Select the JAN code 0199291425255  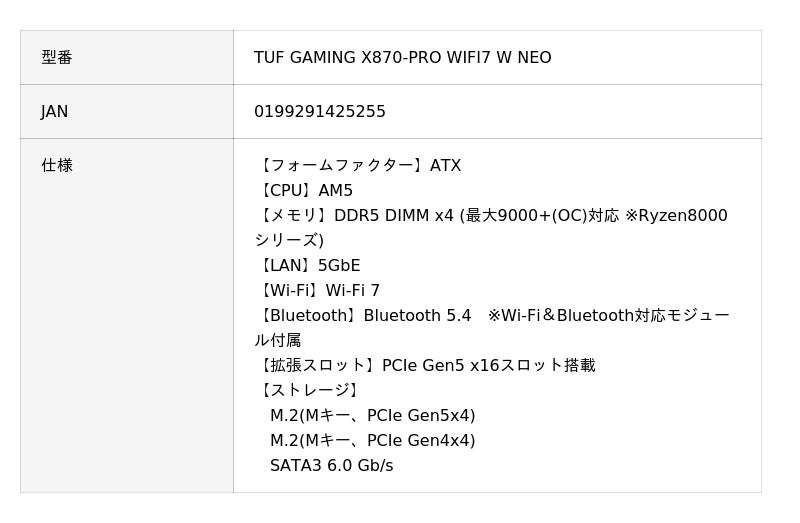click(319, 112)
